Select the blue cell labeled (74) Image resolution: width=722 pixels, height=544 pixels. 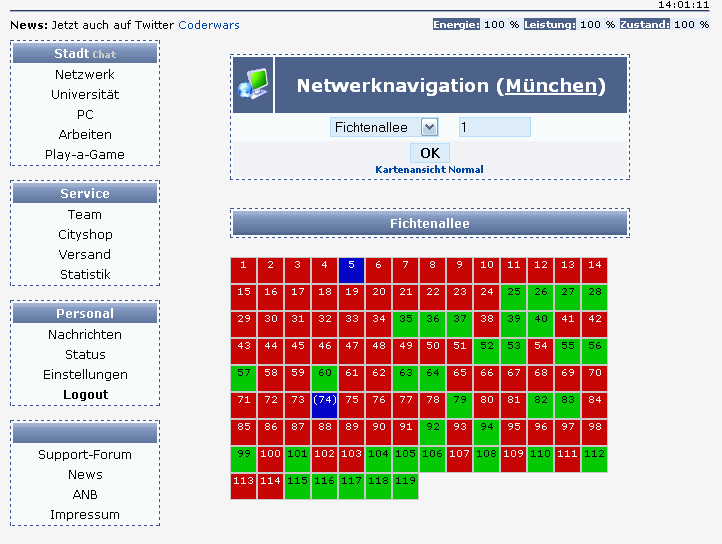325,405
